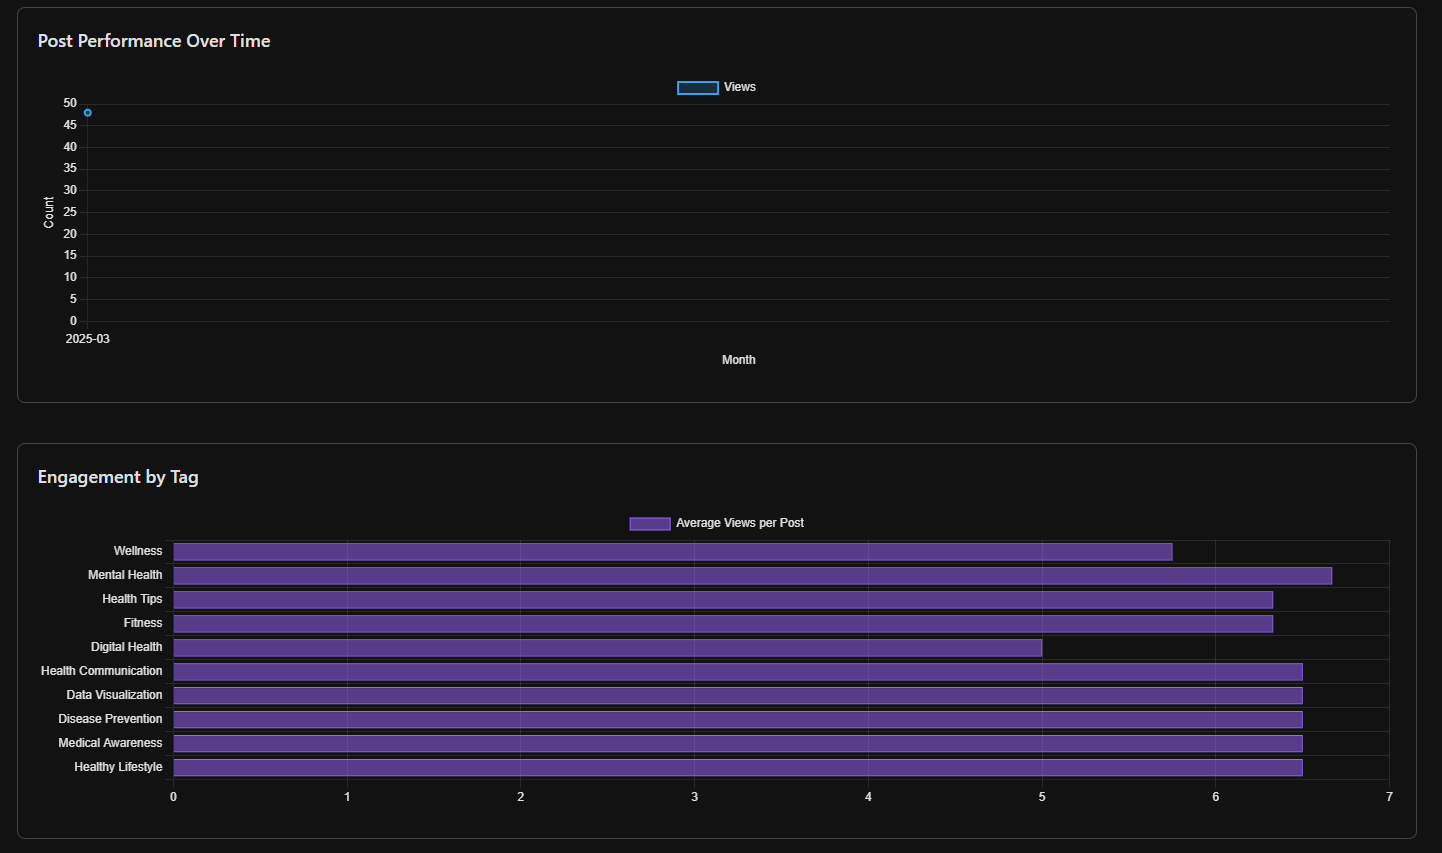Click the Count axis title

(x=49, y=212)
